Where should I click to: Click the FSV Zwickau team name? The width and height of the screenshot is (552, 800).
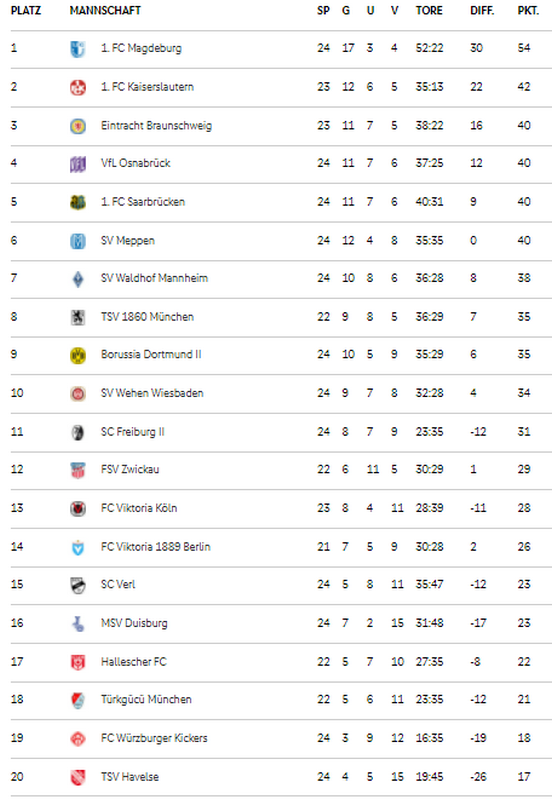130,469
